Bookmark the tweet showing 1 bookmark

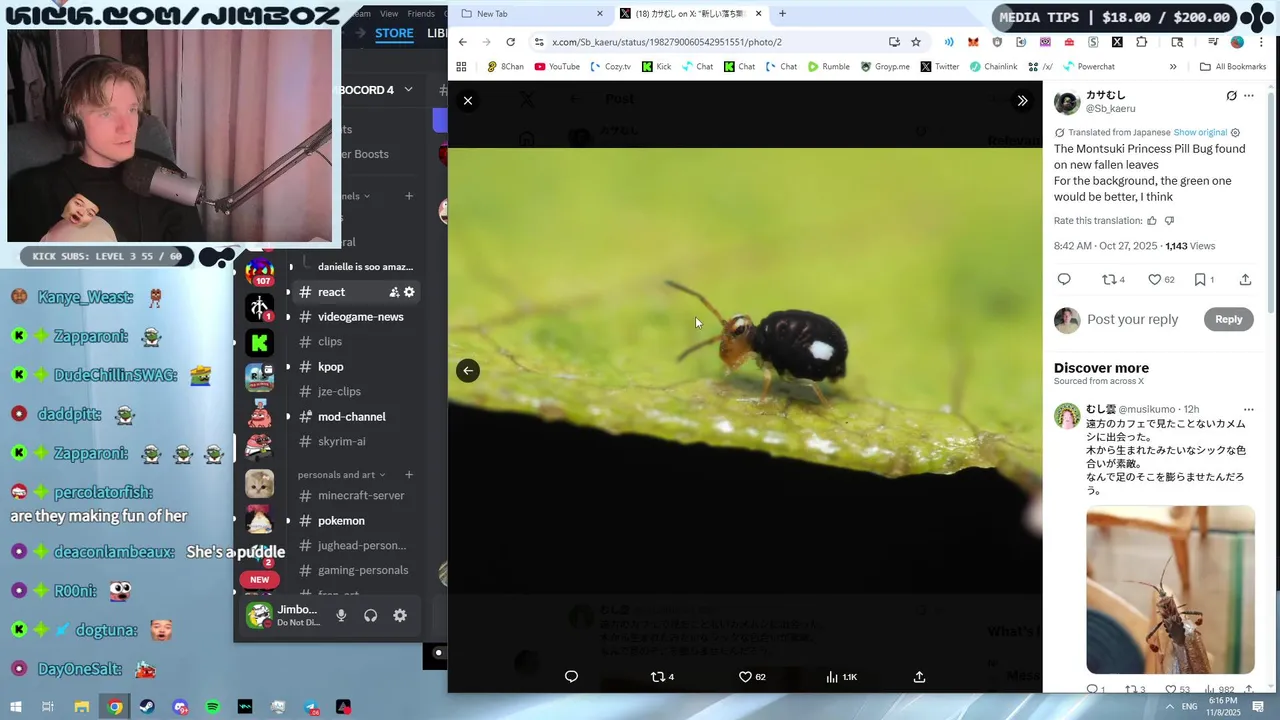(x=1204, y=280)
